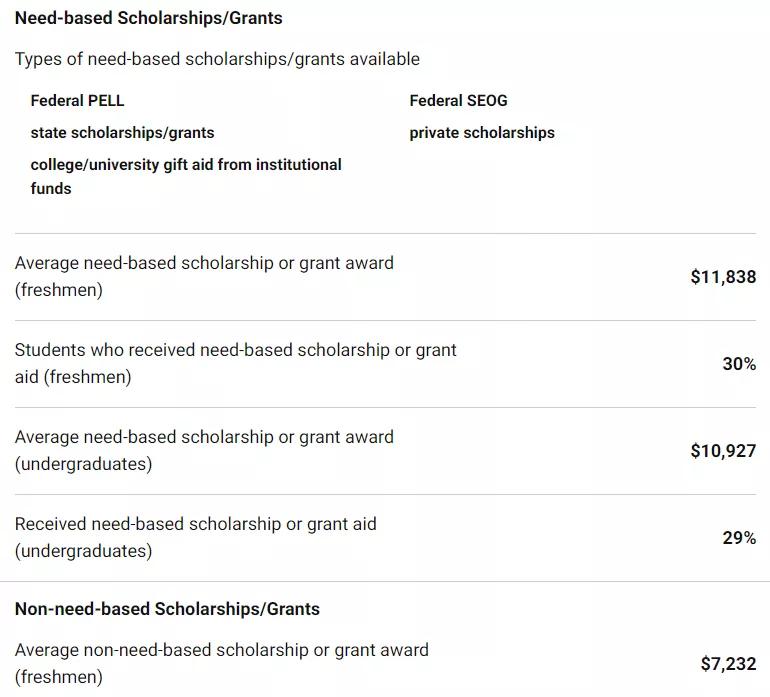The height and width of the screenshot is (697, 770).
Task: Click the Non-need-based Scholarships/Grants heading
Action: click(x=167, y=609)
